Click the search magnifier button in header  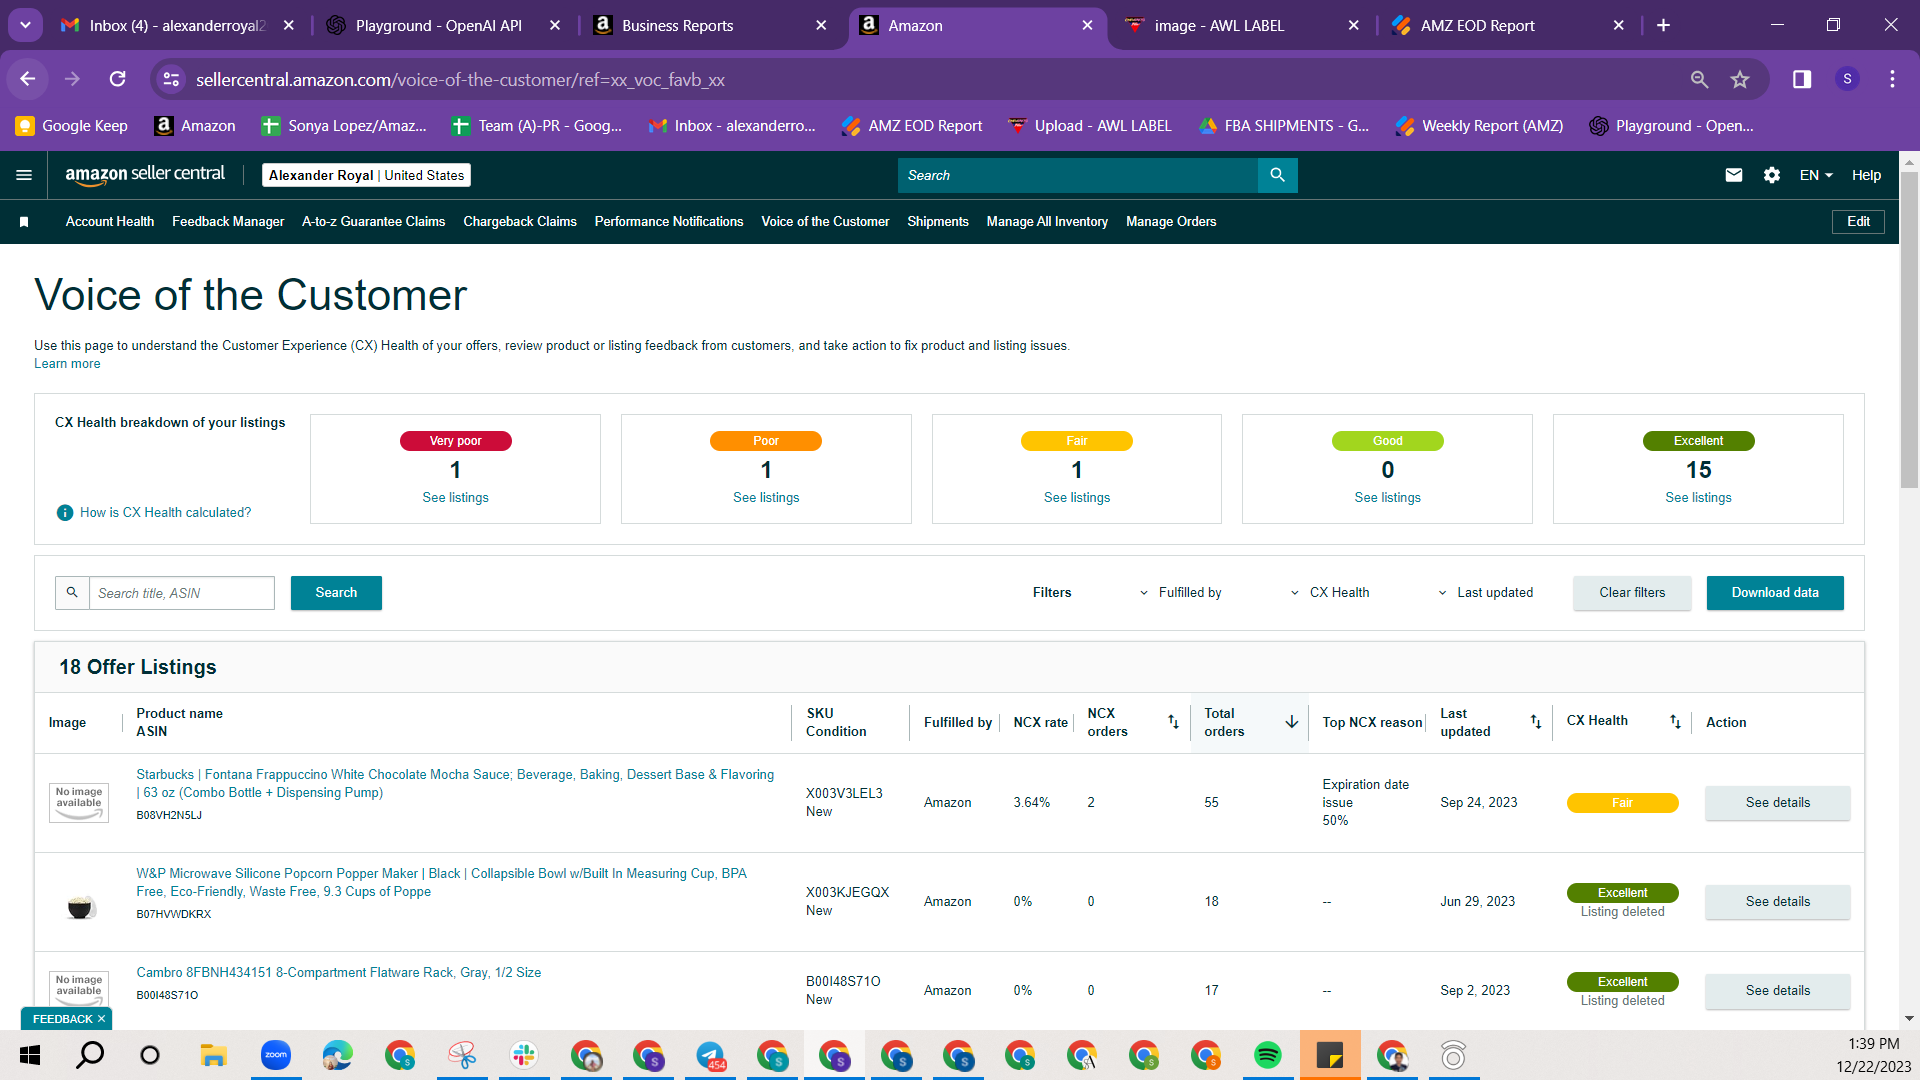click(1277, 175)
